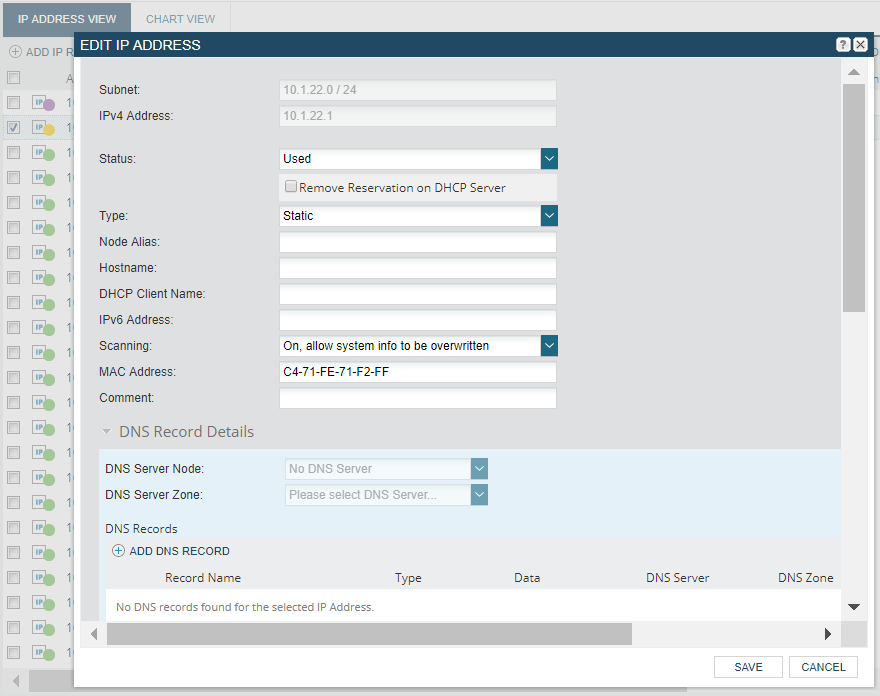Click into the MAC Address field

[417, 372]
